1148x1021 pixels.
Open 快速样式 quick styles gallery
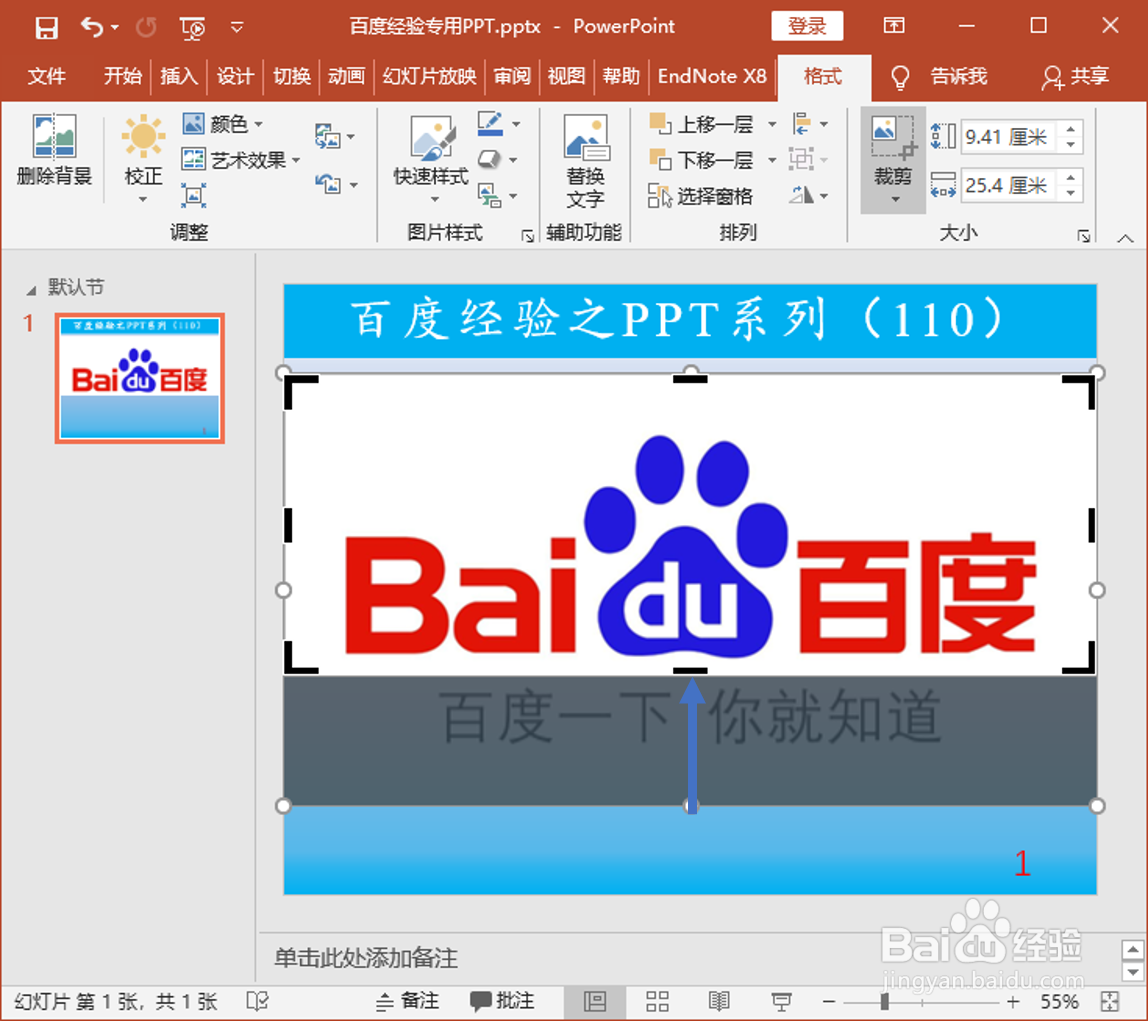(430, 160)
